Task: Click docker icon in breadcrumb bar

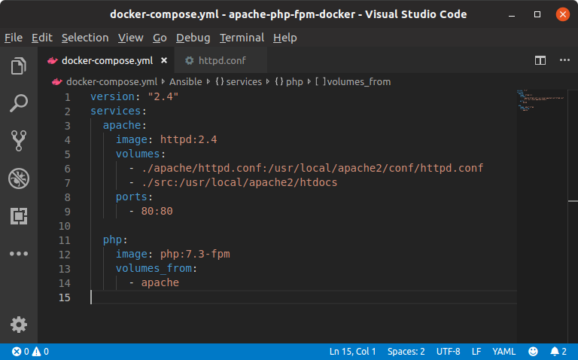Action: (57, 82)
